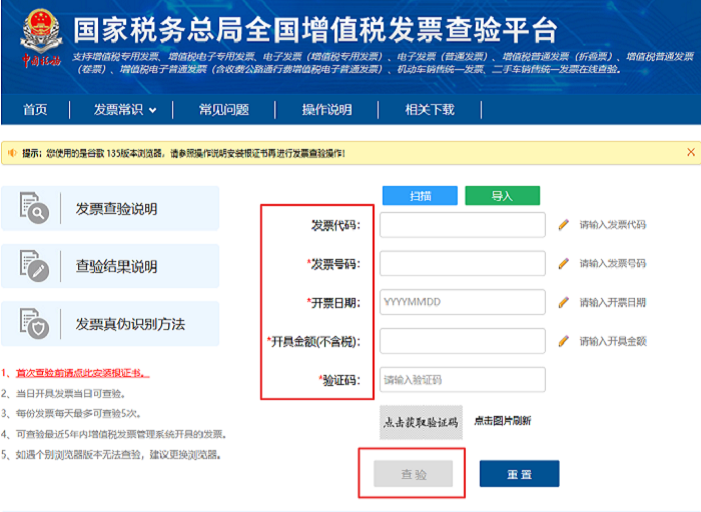Focus the 发票号码 input field
This screenshot has height=512, width=701.
pos(463,264)
